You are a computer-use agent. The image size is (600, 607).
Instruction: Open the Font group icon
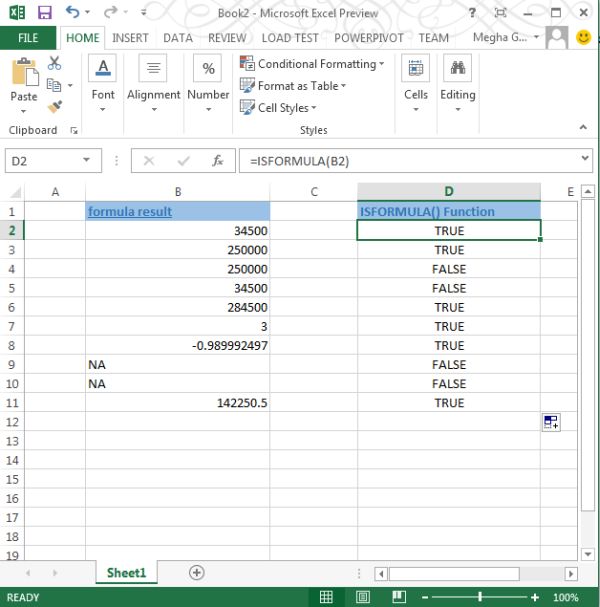[x=103, y=68]
